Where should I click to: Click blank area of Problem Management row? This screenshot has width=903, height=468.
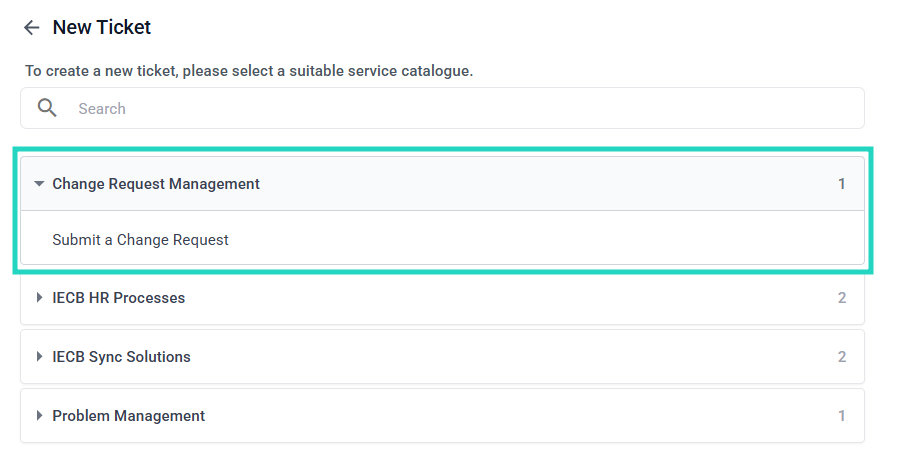tap(520, 416)
